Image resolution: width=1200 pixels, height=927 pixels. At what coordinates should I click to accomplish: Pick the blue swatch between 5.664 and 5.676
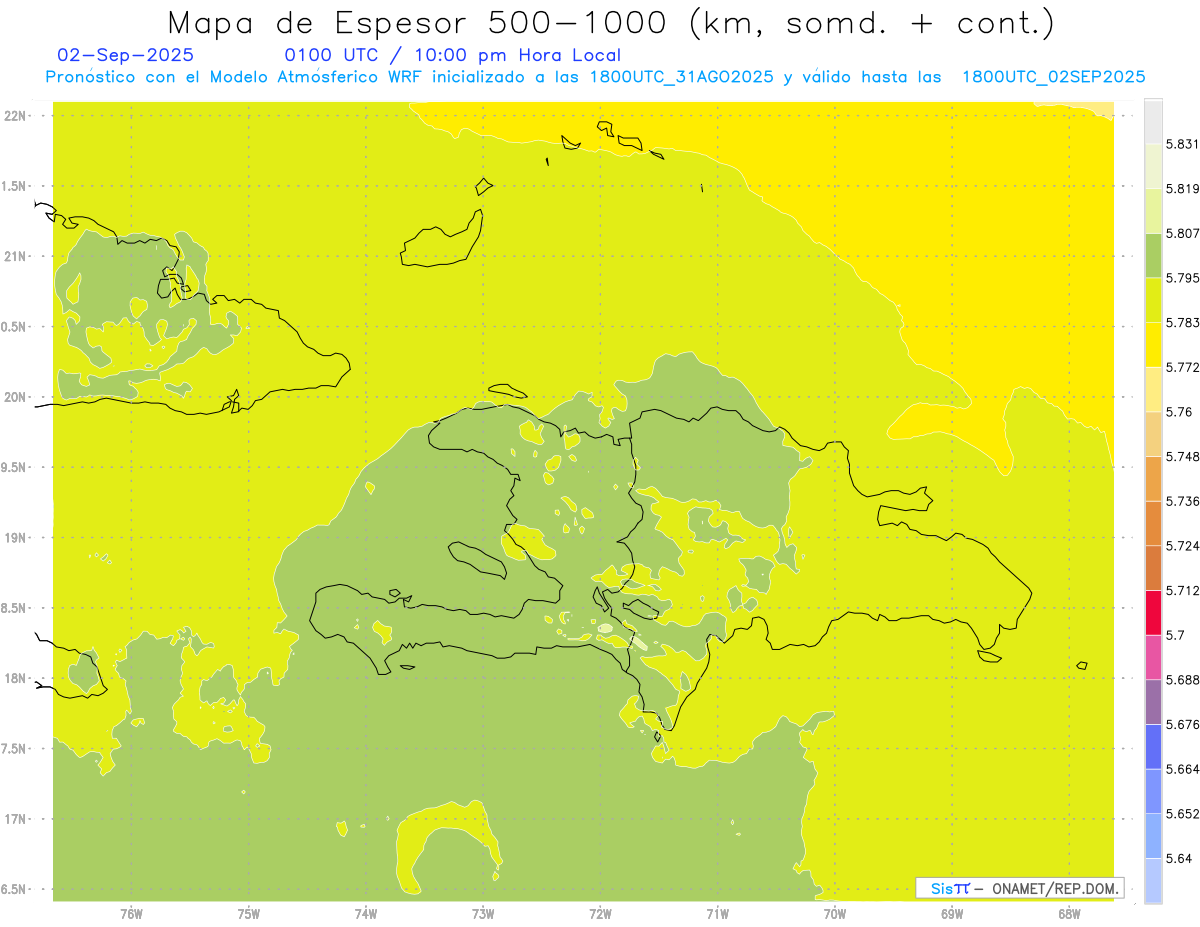coord(1153,746)
